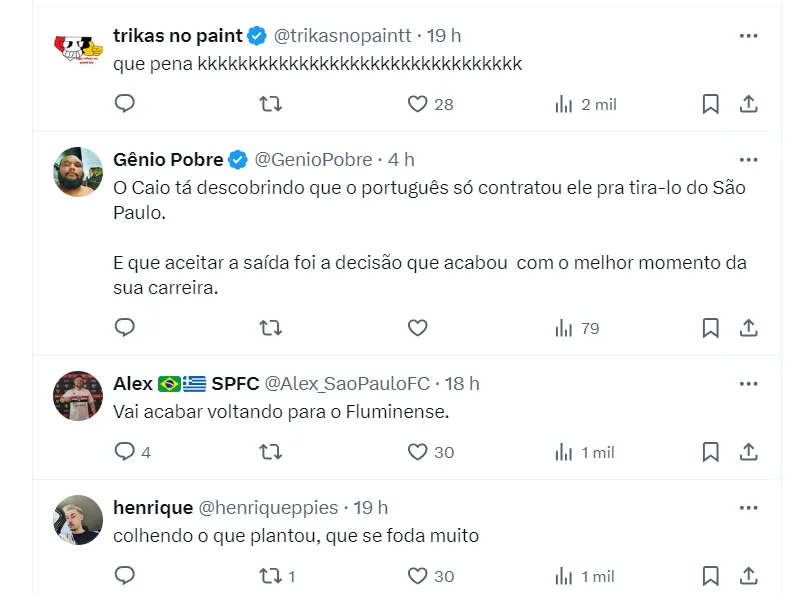
Task: Like the trikas no paint tweet
Action: click(x=418, y=104)
